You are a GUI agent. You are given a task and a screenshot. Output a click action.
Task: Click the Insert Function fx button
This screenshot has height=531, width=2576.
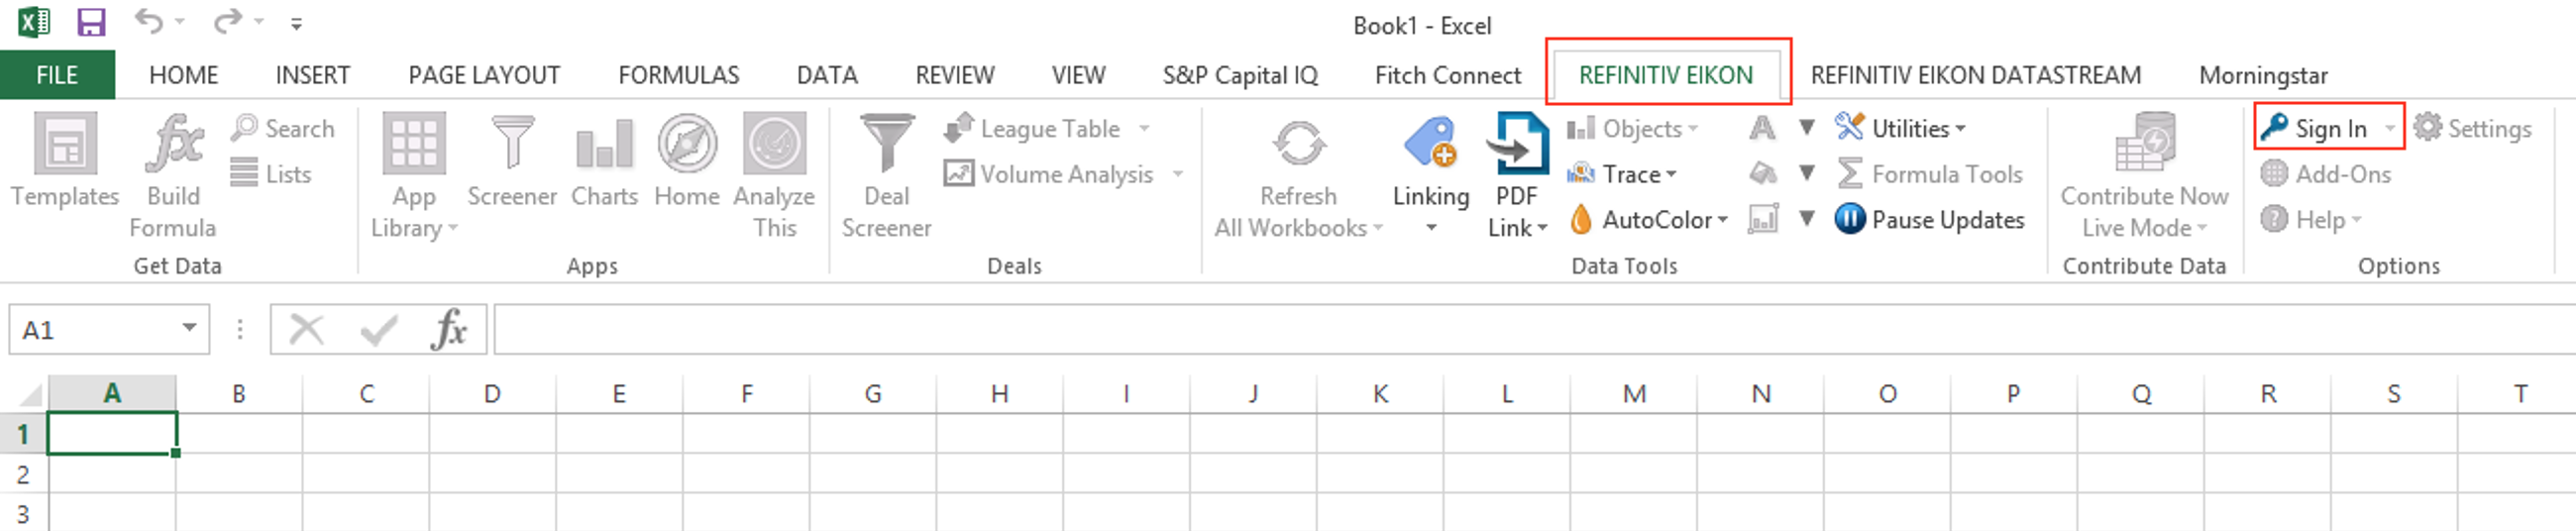click(449, 329)
